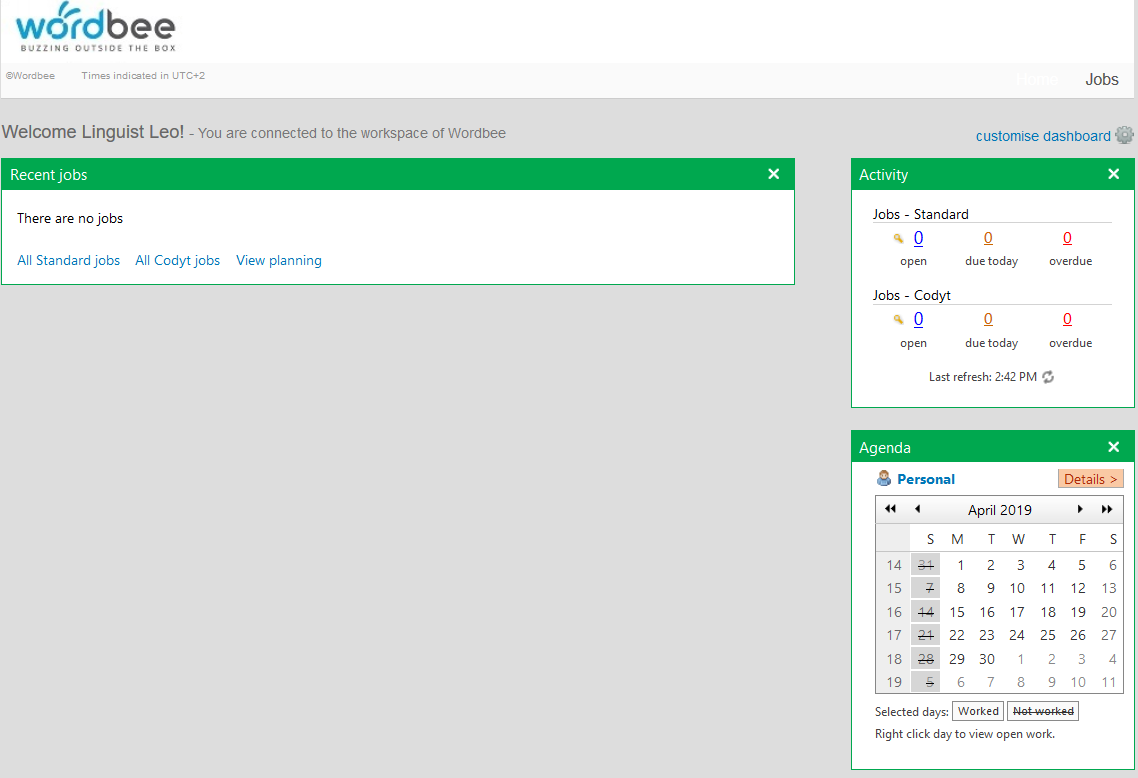Jump back one year in calendar
This screenshot has height=778, width=1138.
tap(891, 509)
